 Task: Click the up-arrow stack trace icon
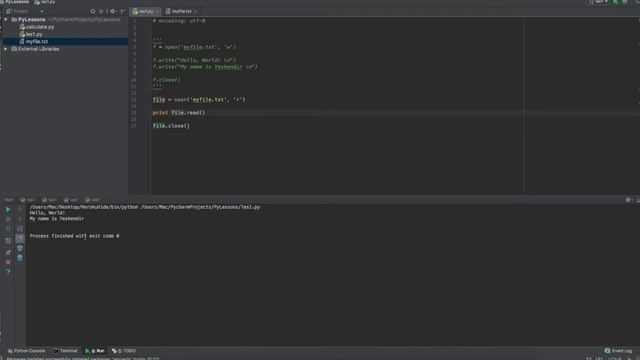tap(20, 209)
